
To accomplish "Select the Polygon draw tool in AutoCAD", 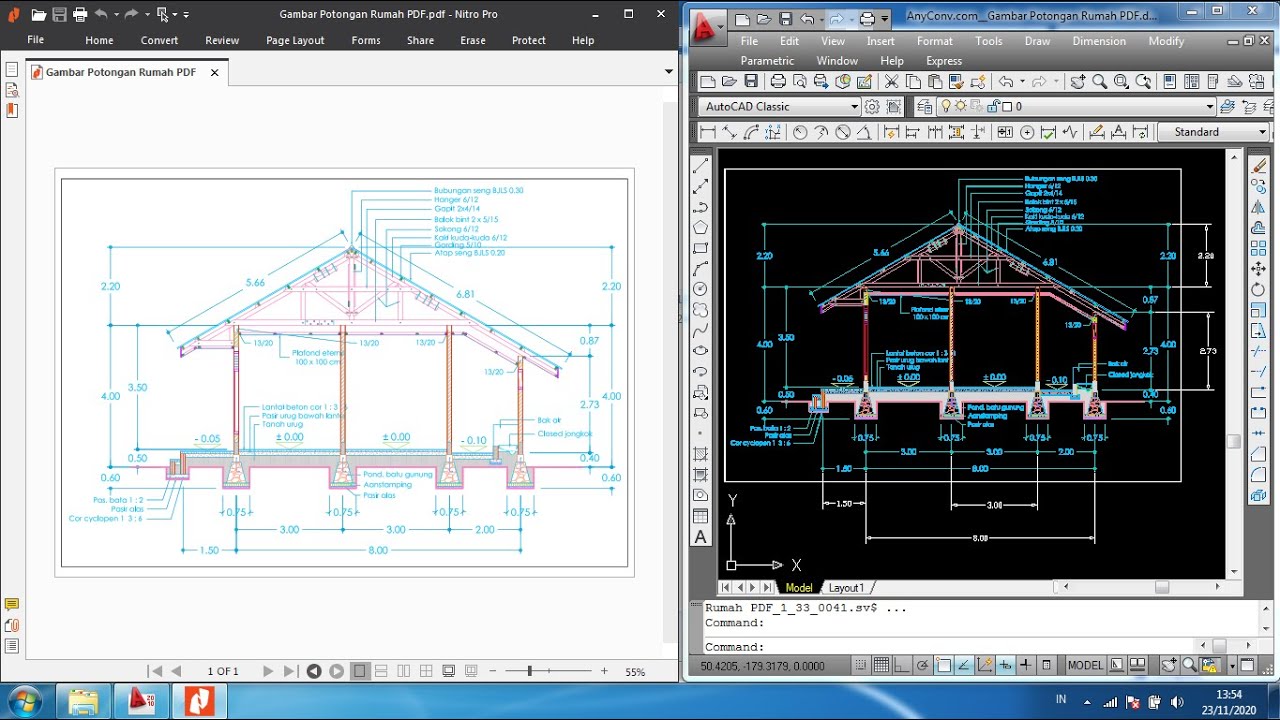I will [x=700, y=227].
